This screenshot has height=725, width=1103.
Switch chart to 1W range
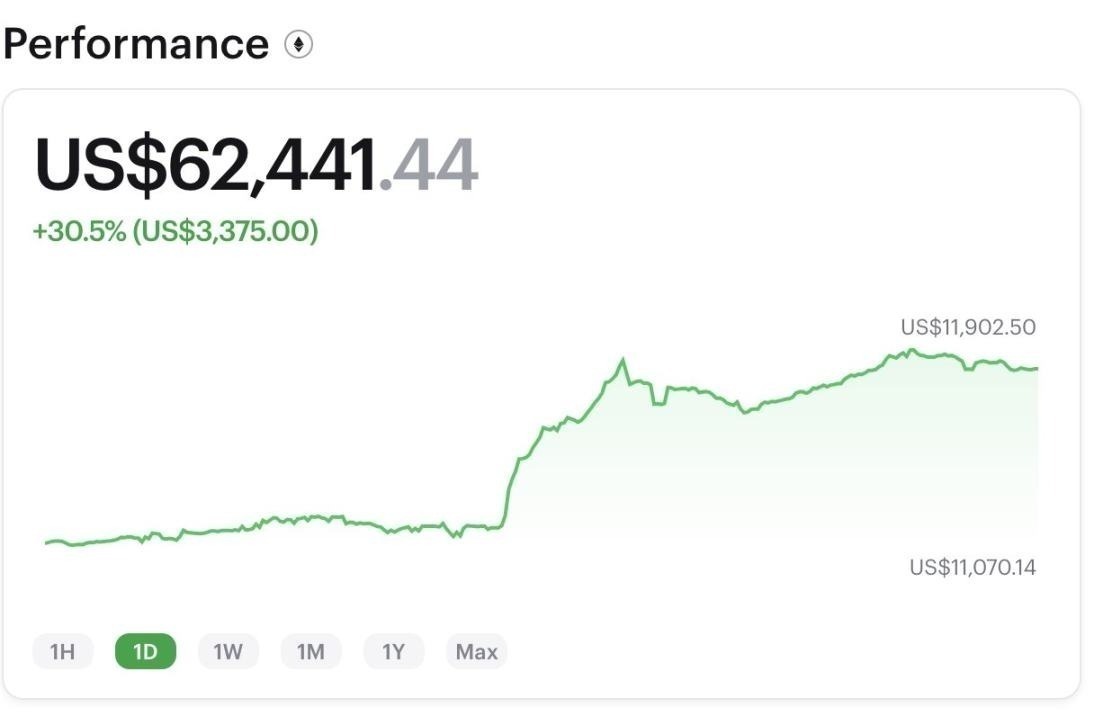point(228,652)
